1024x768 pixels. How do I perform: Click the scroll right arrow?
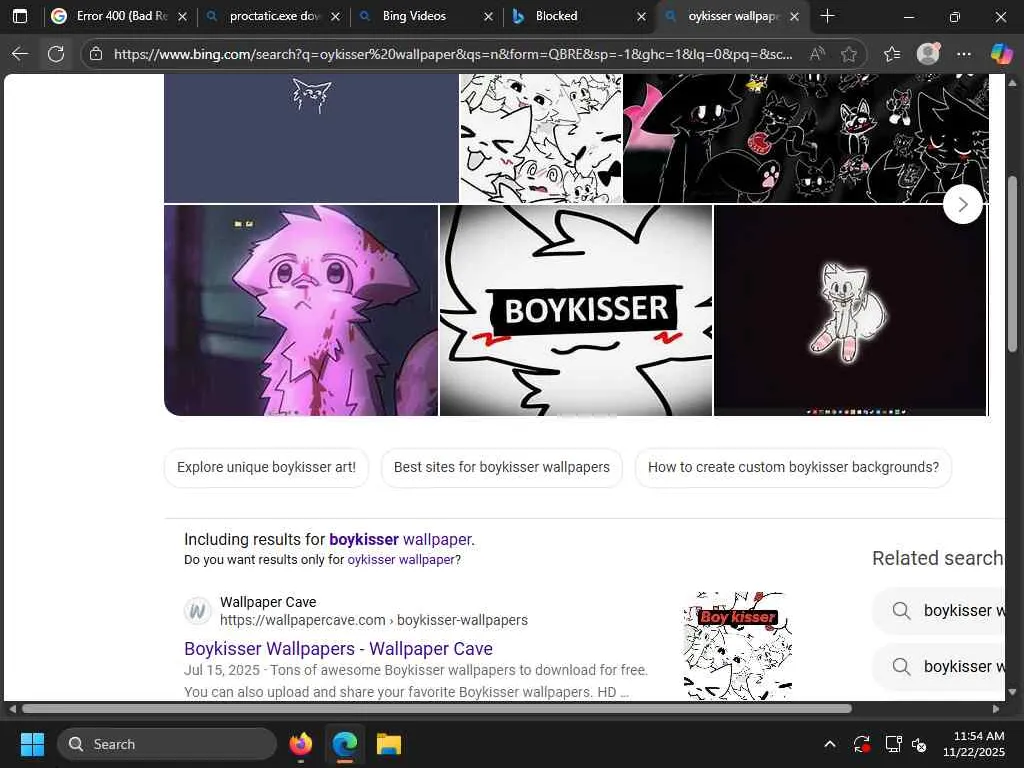click(995, 709)
